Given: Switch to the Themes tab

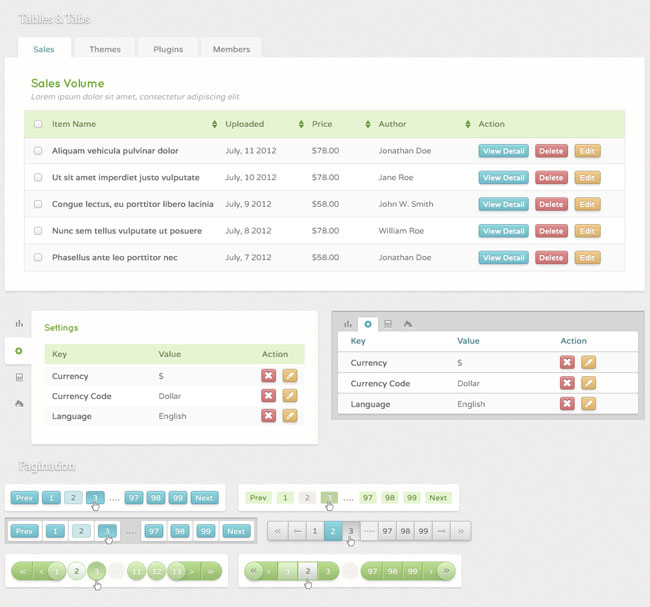Looking at the screenshot, I should [105, 49].
